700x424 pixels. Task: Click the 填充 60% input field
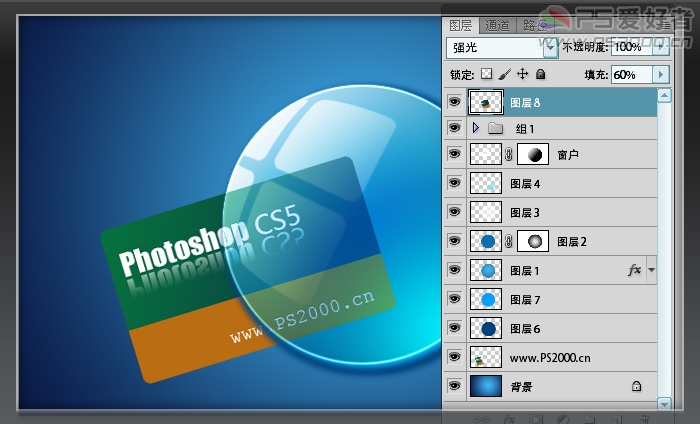coord(632,75)
